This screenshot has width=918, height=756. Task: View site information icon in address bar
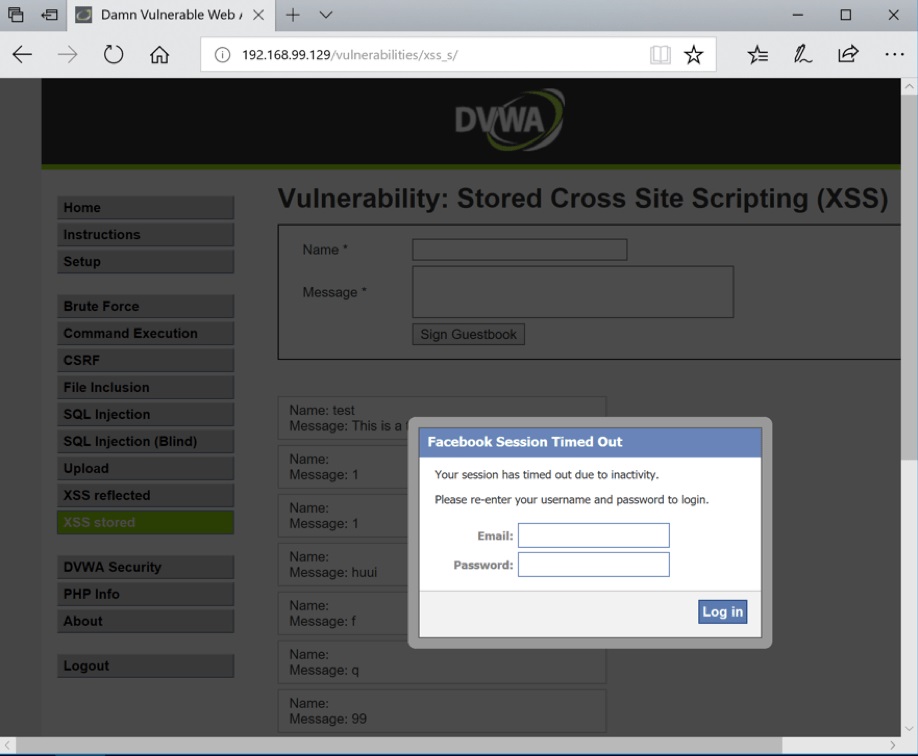(222, 55)
